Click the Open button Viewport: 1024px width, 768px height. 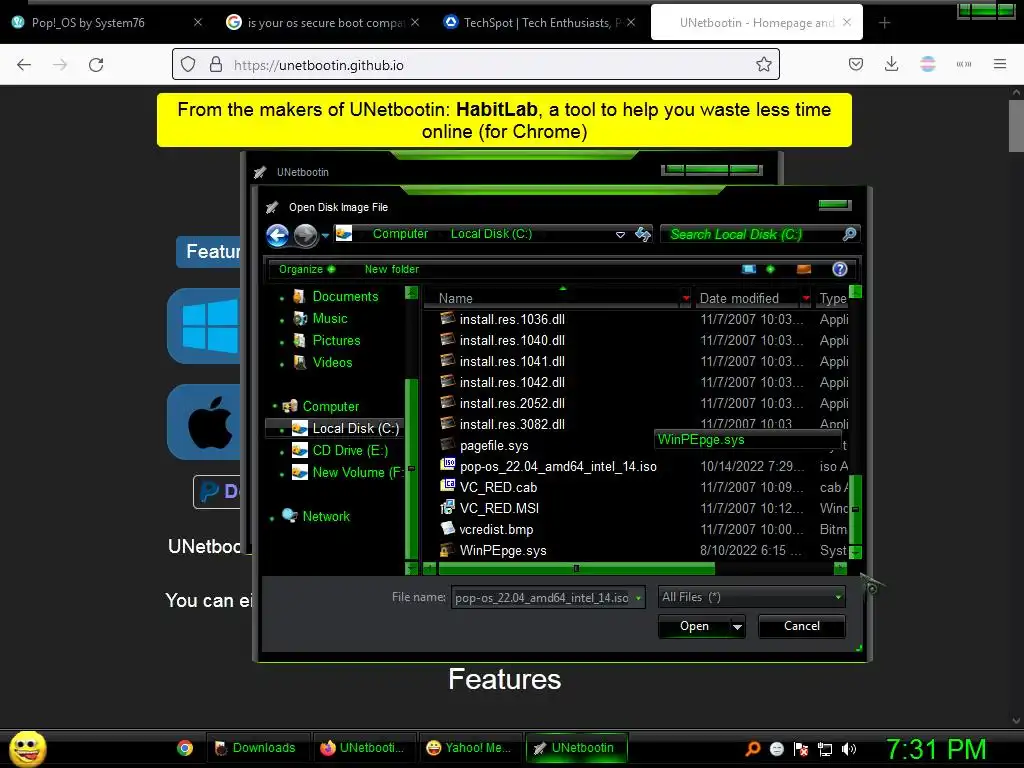coord(694,626)
